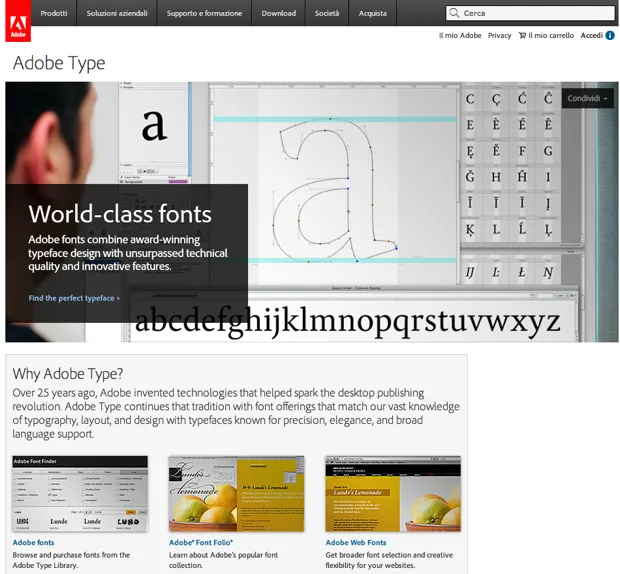Viewport: 620px width, 574px height.
Task: Open Supporto e formazione menu
Action: coord(204,13)
